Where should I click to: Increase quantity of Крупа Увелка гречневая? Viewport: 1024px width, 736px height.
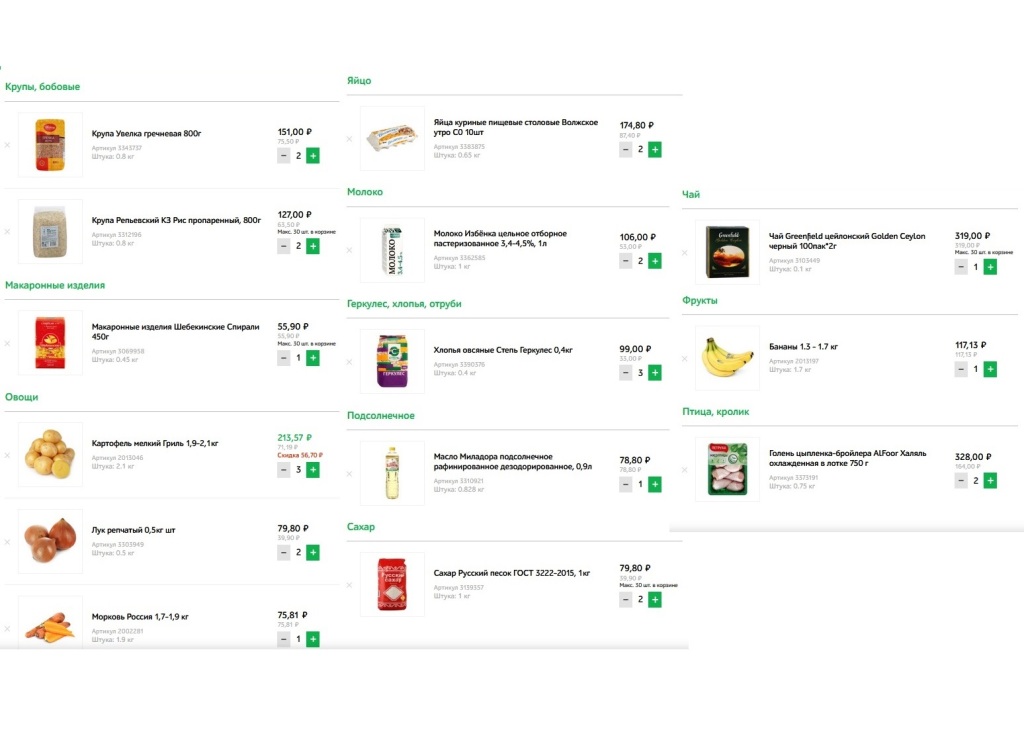313,156
